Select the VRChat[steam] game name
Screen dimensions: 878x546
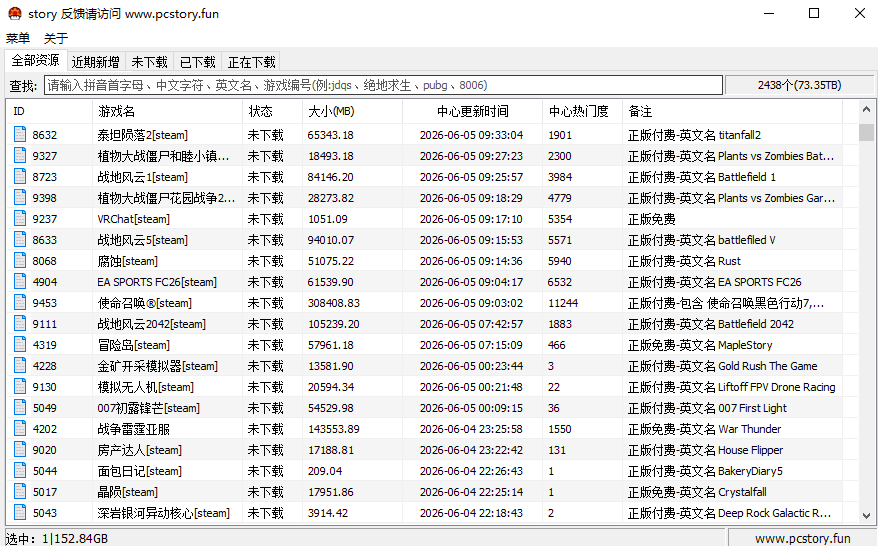coord(133,219)
